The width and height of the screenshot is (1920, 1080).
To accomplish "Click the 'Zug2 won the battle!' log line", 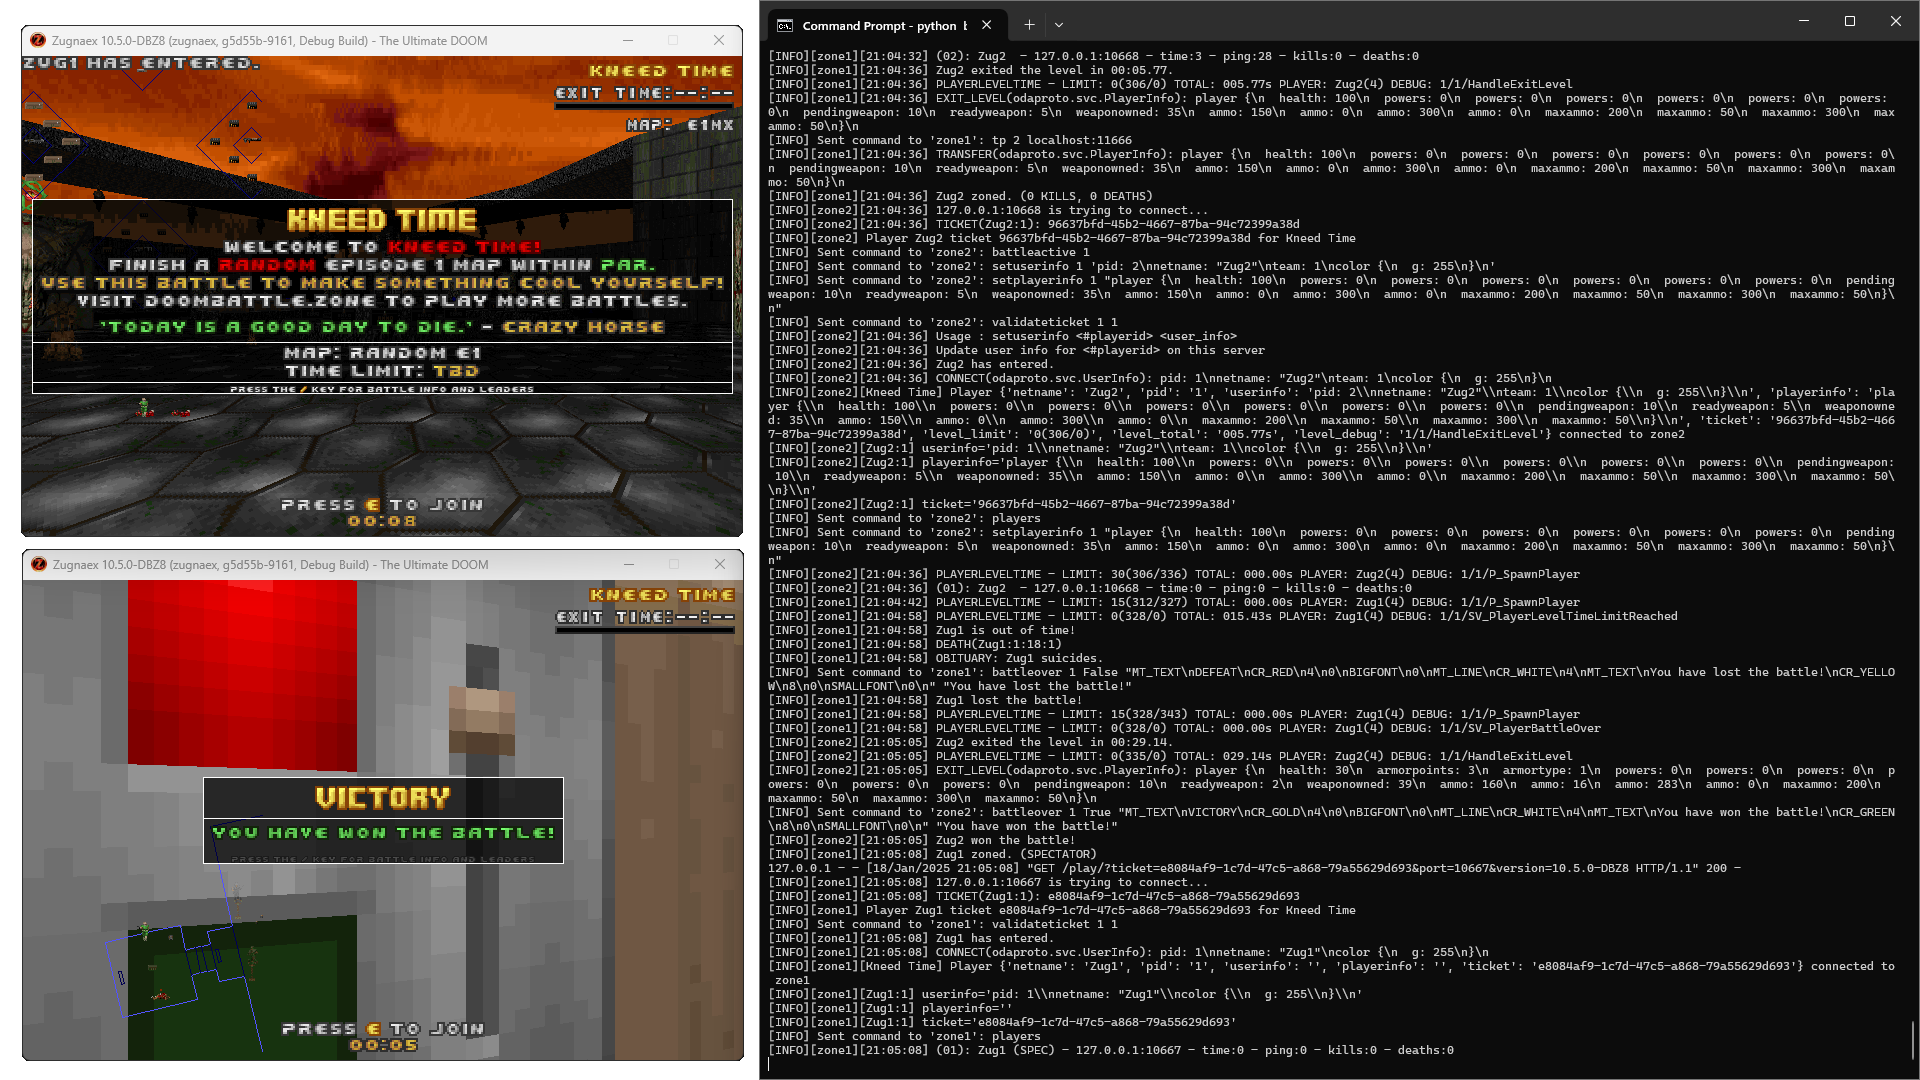I will (x=921, y=840).
